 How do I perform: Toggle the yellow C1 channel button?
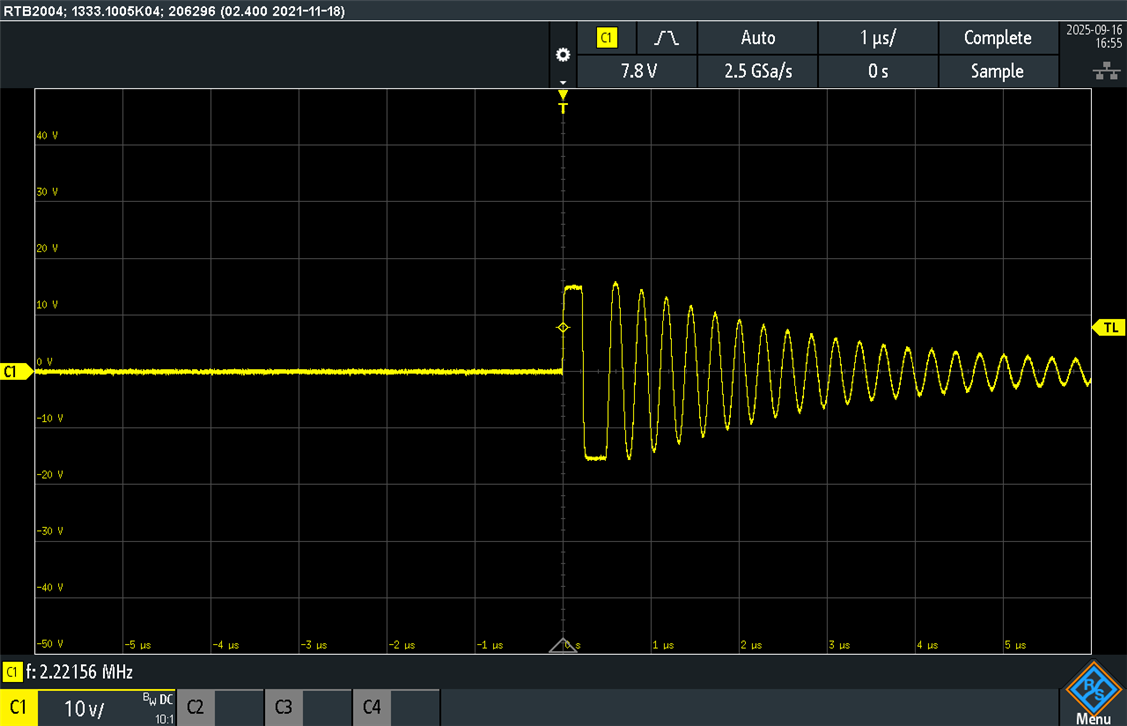click(19, 707)
